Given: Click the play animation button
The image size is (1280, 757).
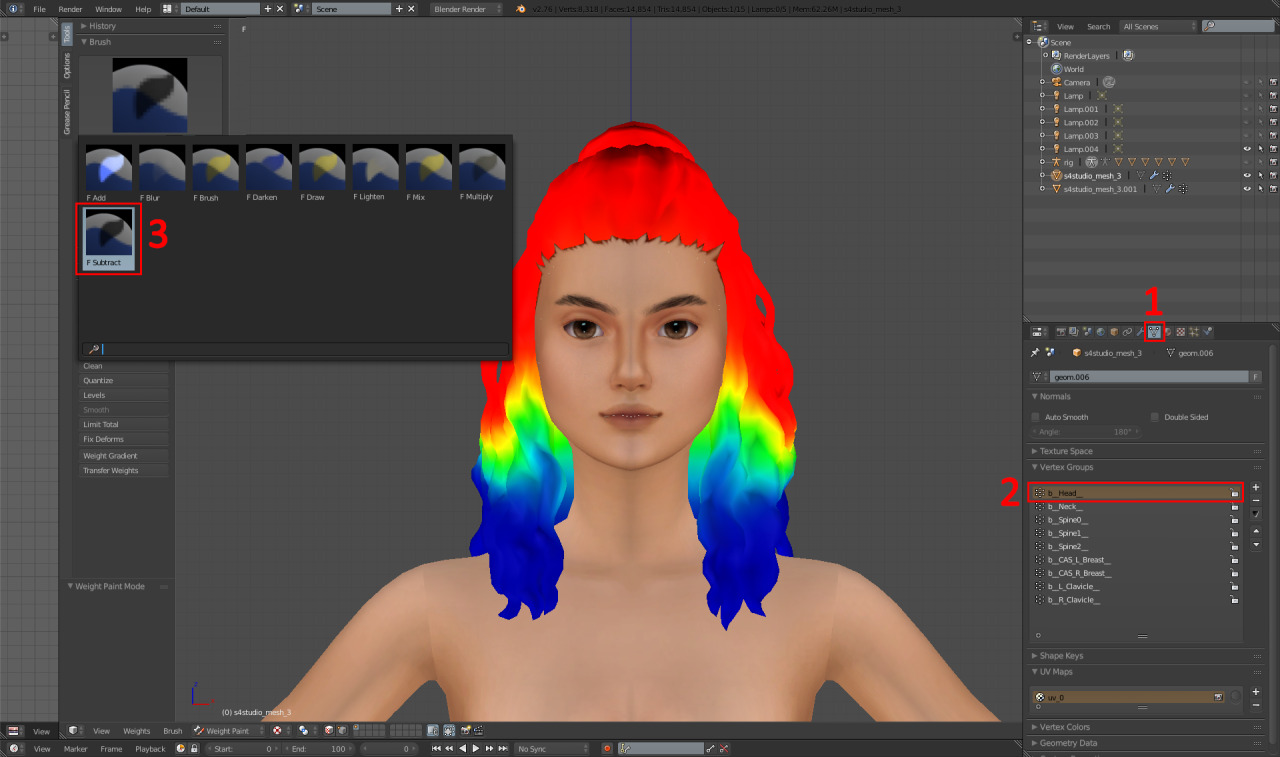Looking at the screenshot, I should pos(476,748).
